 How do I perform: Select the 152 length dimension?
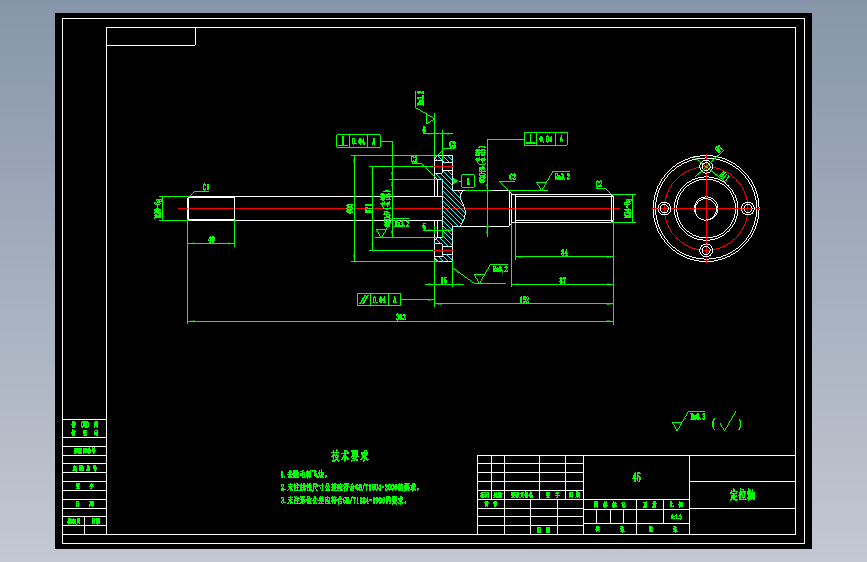pos(524,299)
